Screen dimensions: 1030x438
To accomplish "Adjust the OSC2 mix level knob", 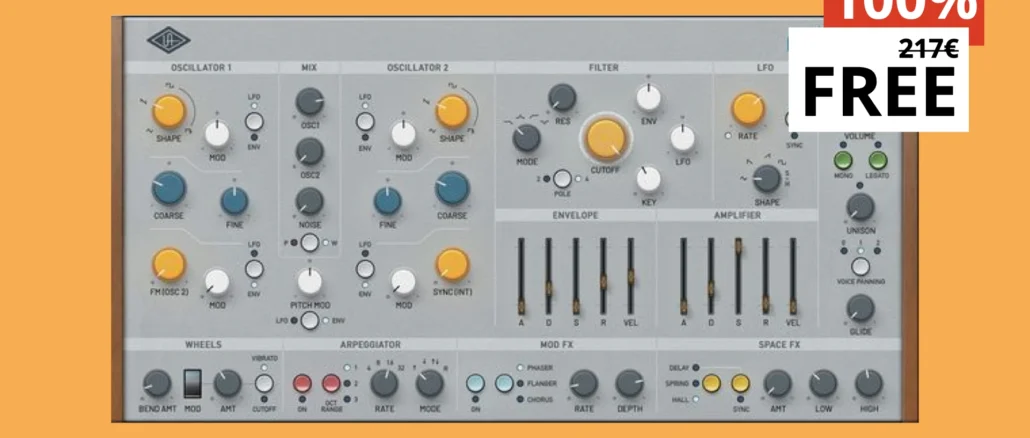I will pos(309,152).
